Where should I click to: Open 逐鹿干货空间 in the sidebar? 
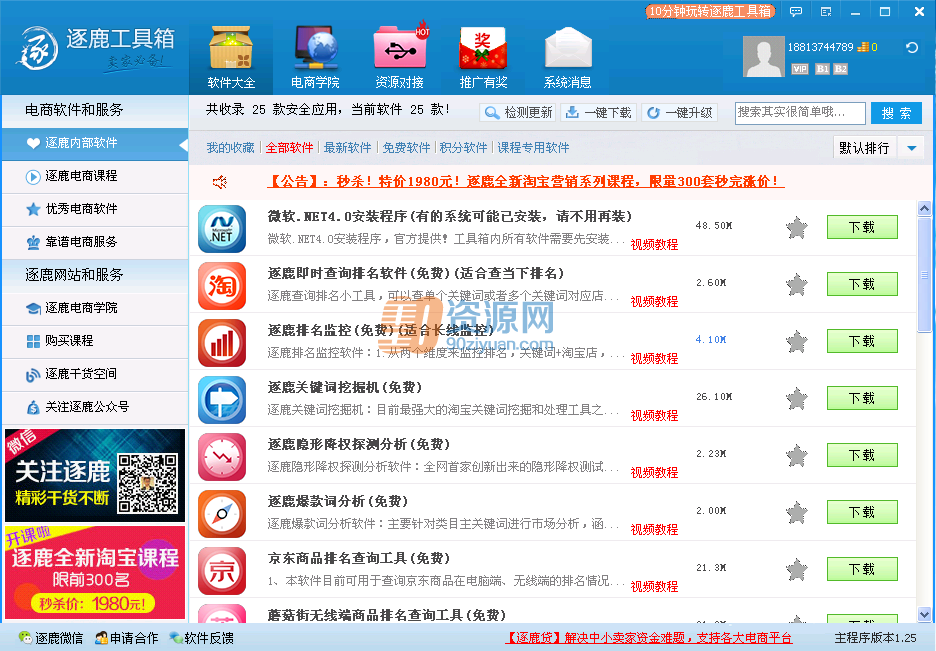[x=95, y=374]
